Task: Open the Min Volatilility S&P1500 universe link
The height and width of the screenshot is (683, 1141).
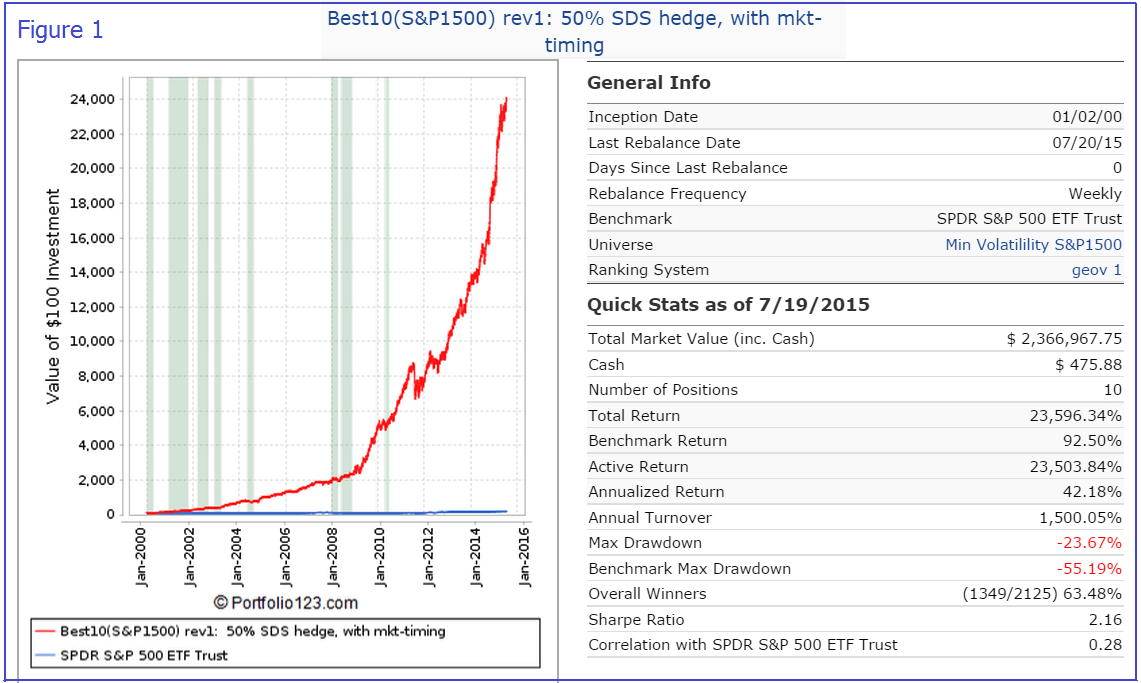Action: click(x=1033, y=244)
